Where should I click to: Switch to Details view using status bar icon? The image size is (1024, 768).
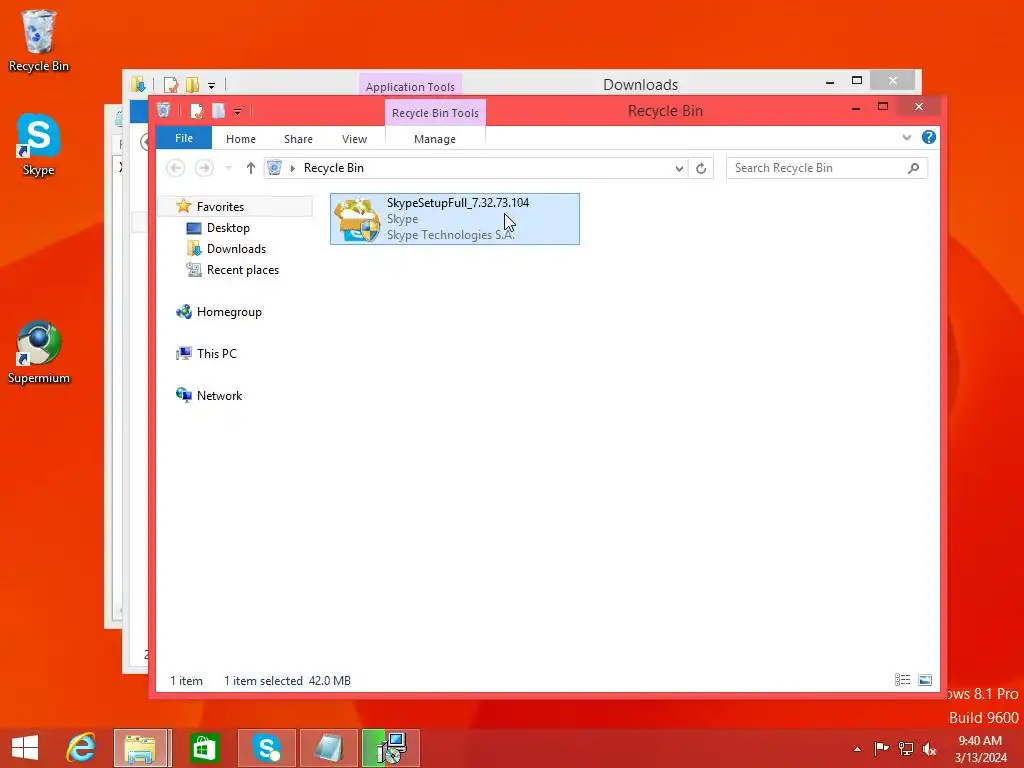click(902, 680)
